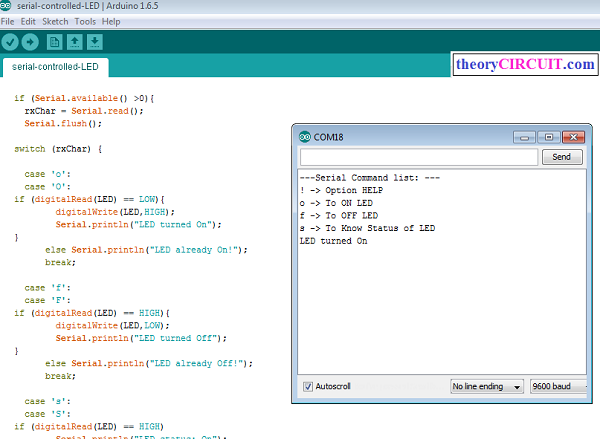The width and height of the screenshot is (600, 439).
Task: Open a sketch with the Open icon
Action: tap(75, 42)
